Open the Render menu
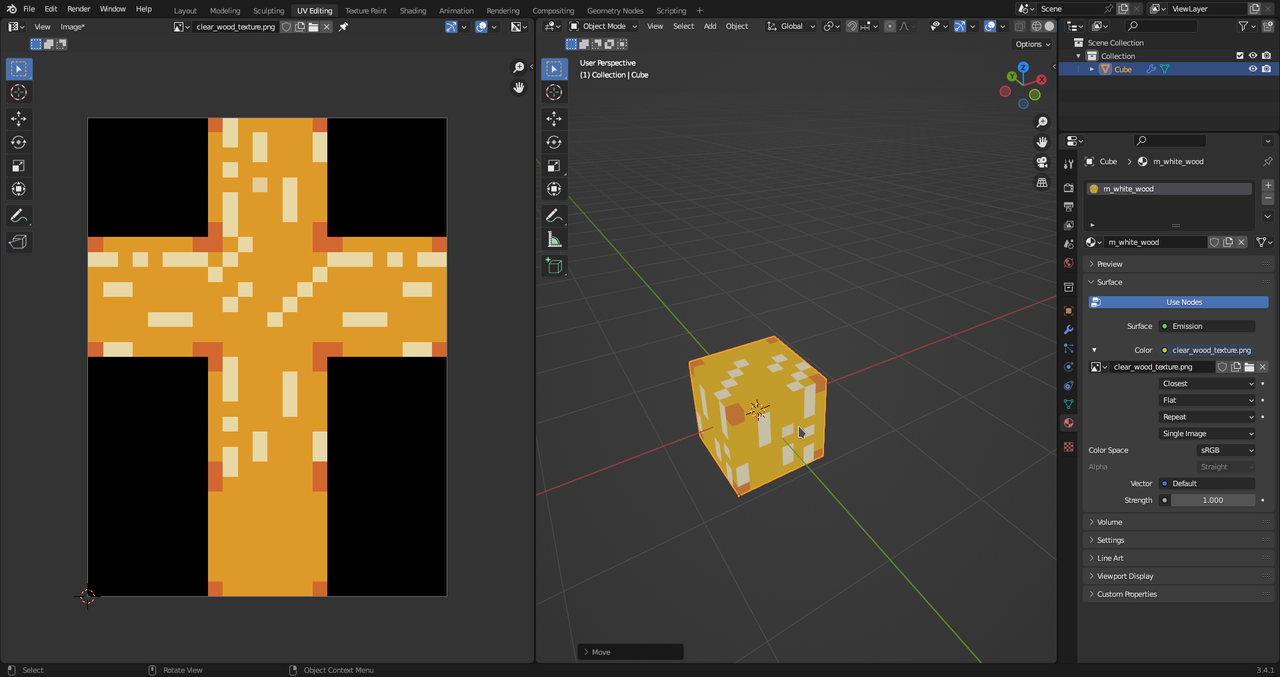The image size is (1280, 677). click(x=78, y=9)
